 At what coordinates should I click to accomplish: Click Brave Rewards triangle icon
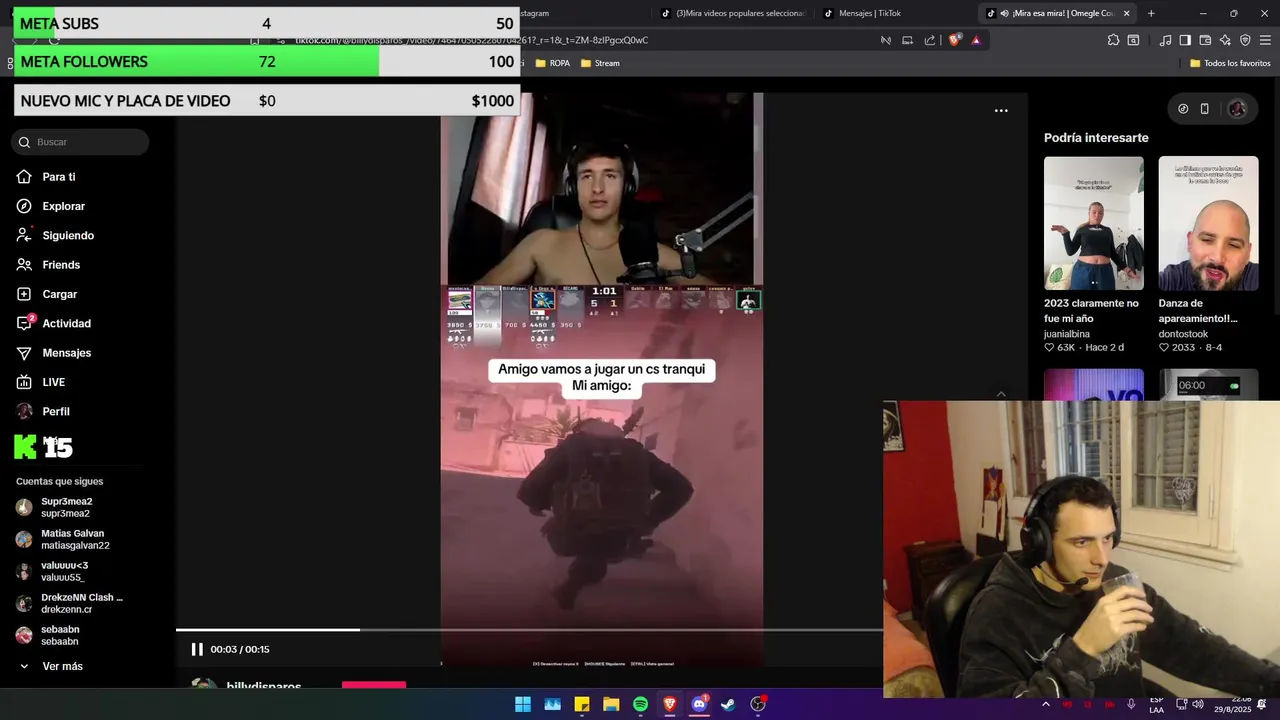click(976, 40)
